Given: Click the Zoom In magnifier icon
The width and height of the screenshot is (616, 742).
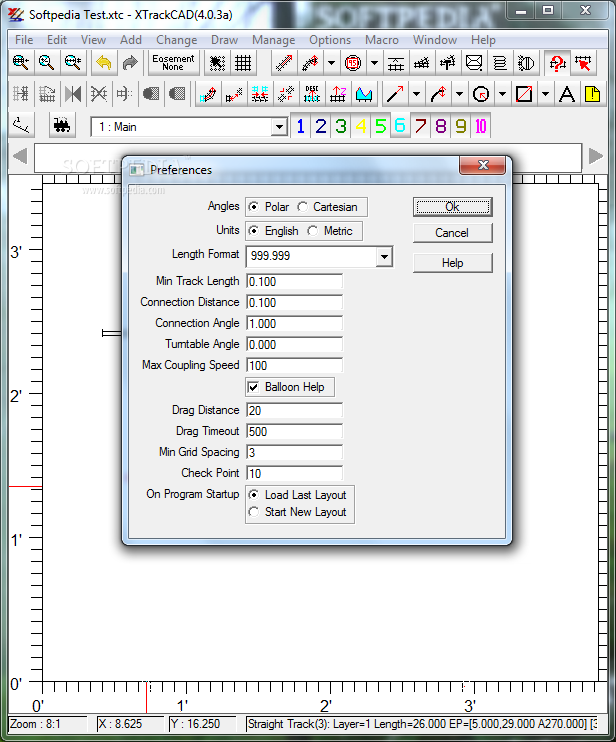Looking at the screenshot, I should 21,62.
